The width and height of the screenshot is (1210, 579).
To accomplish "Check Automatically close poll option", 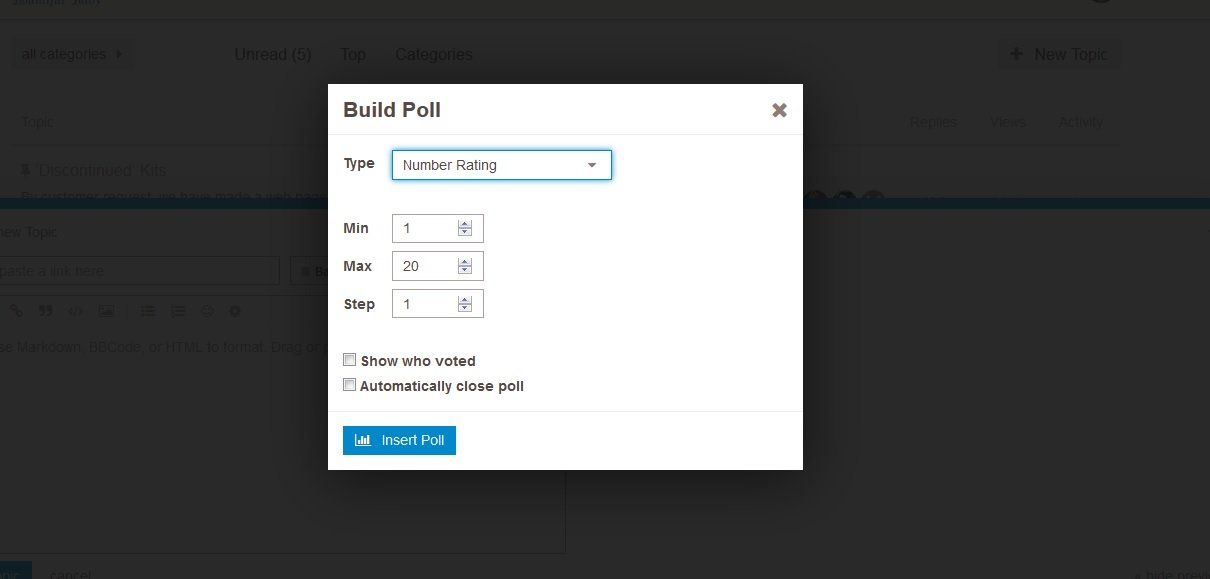I will pyautogui.click(x=350, y=385).
